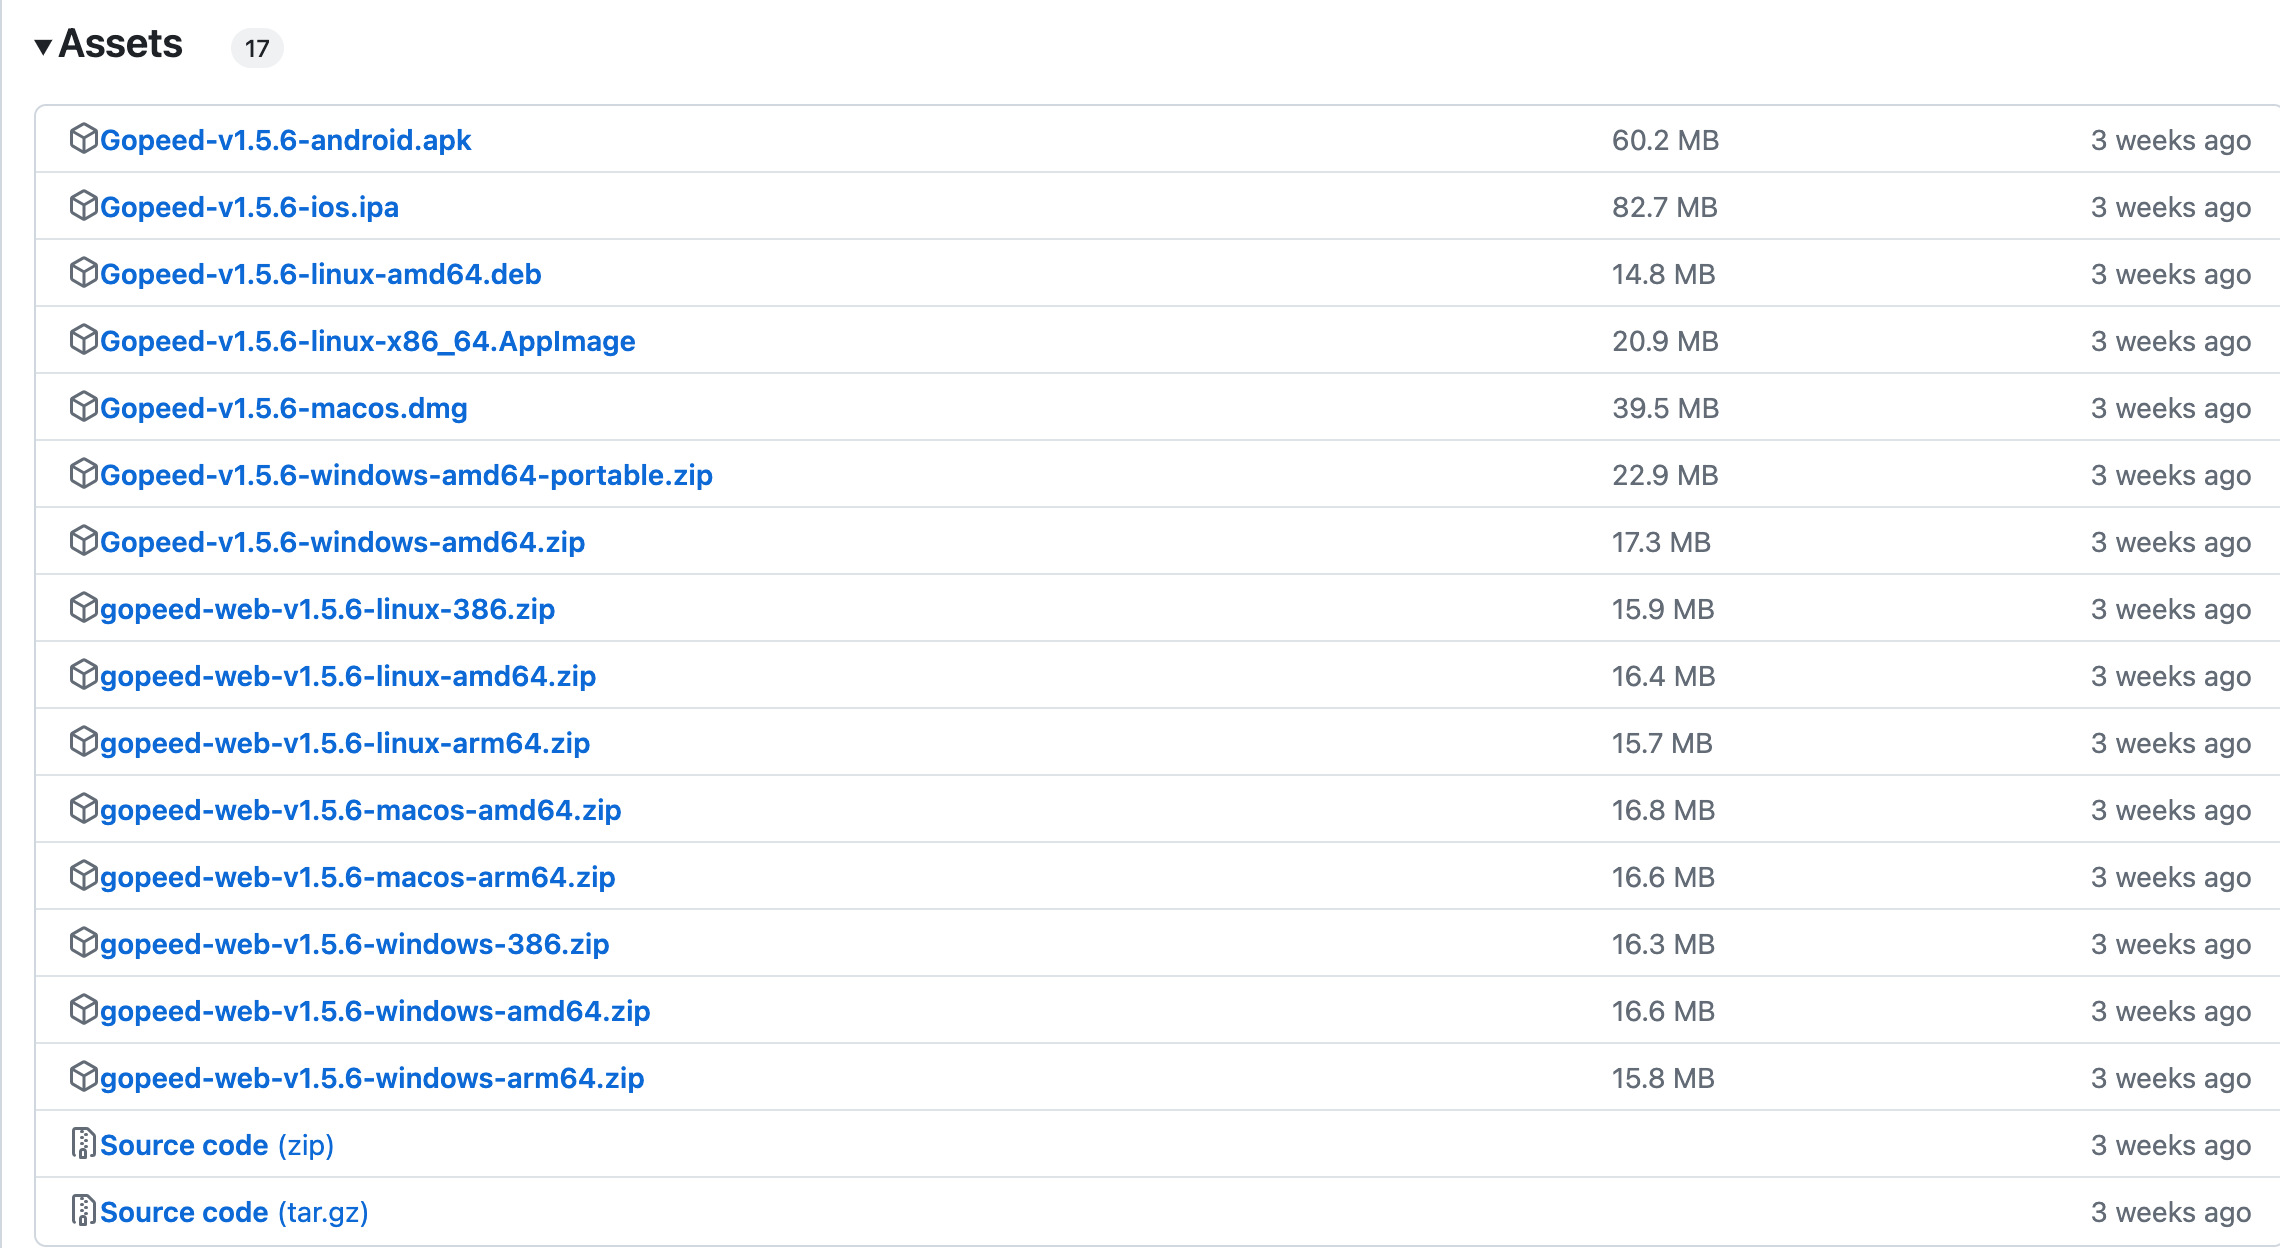Download Gopeed-v1.5.6-linux-amd64.deb
Viewport: 2280px width, 1248px height.
[x=320, y=274]
